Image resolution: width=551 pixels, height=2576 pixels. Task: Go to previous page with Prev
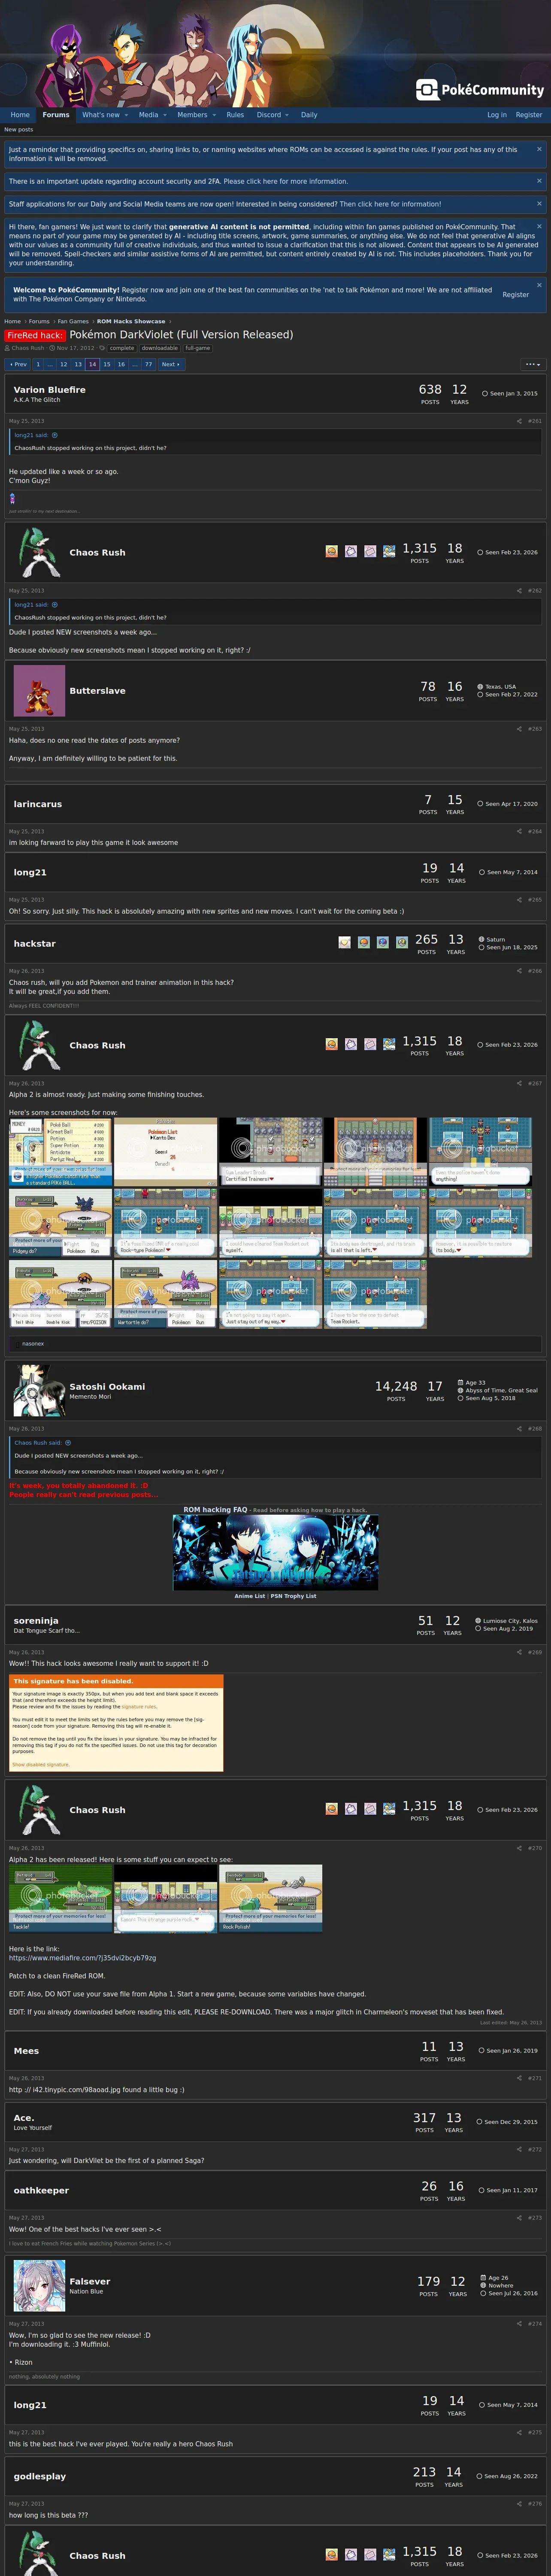pyautogui.click(x=18, y=364)
